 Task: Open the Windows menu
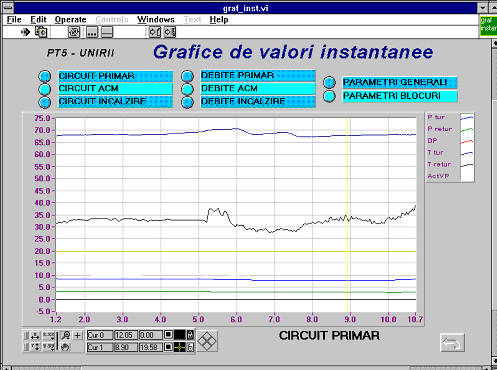point(156,20)
